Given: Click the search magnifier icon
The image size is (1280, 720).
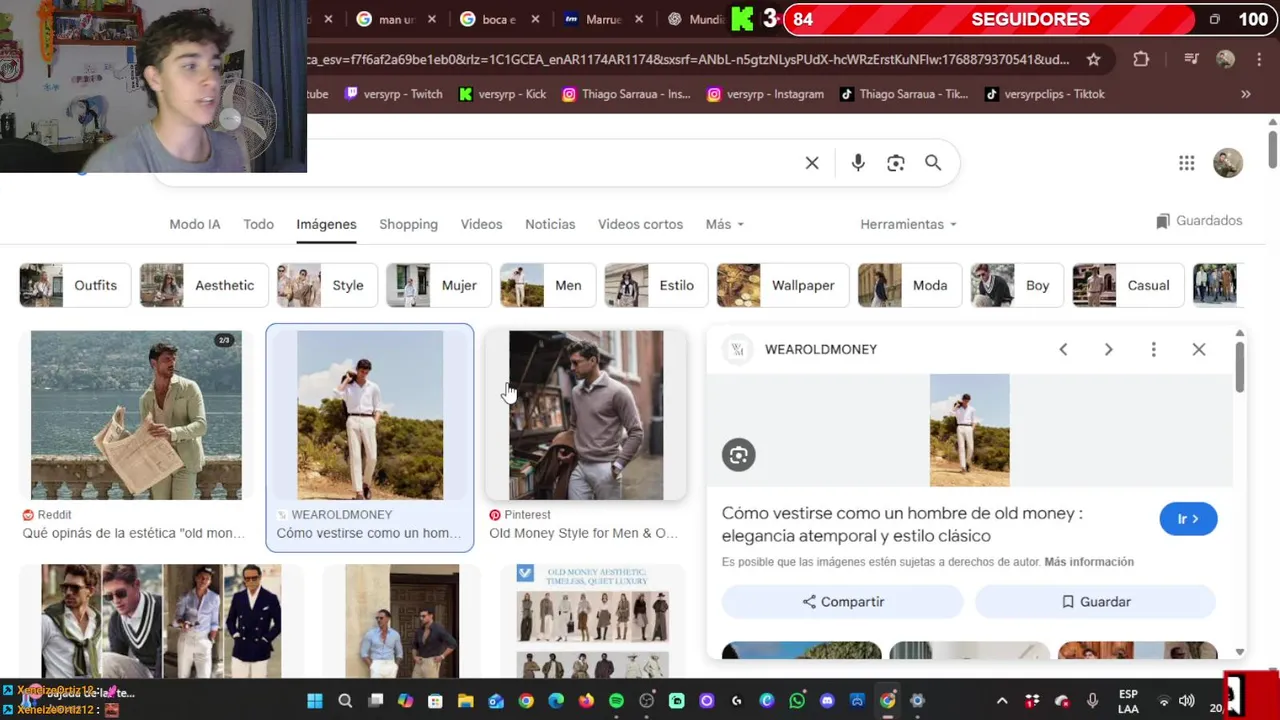Looking at the screenshot, I should pyautogui.click(x=933, y=163).
